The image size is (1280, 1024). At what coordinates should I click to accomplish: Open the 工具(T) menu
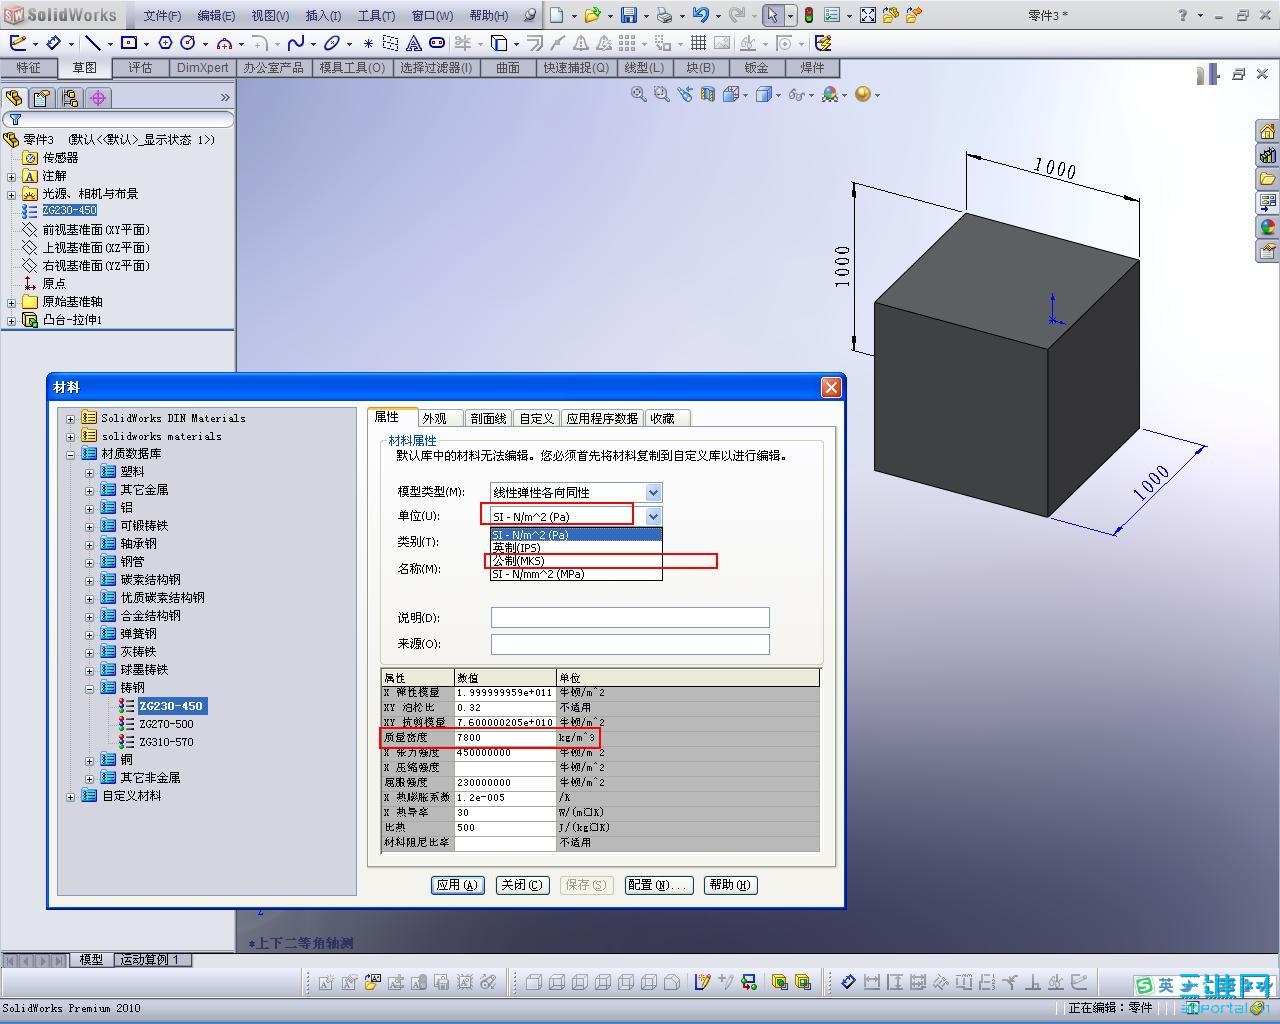pyautogui.click(x=376, y=16)
